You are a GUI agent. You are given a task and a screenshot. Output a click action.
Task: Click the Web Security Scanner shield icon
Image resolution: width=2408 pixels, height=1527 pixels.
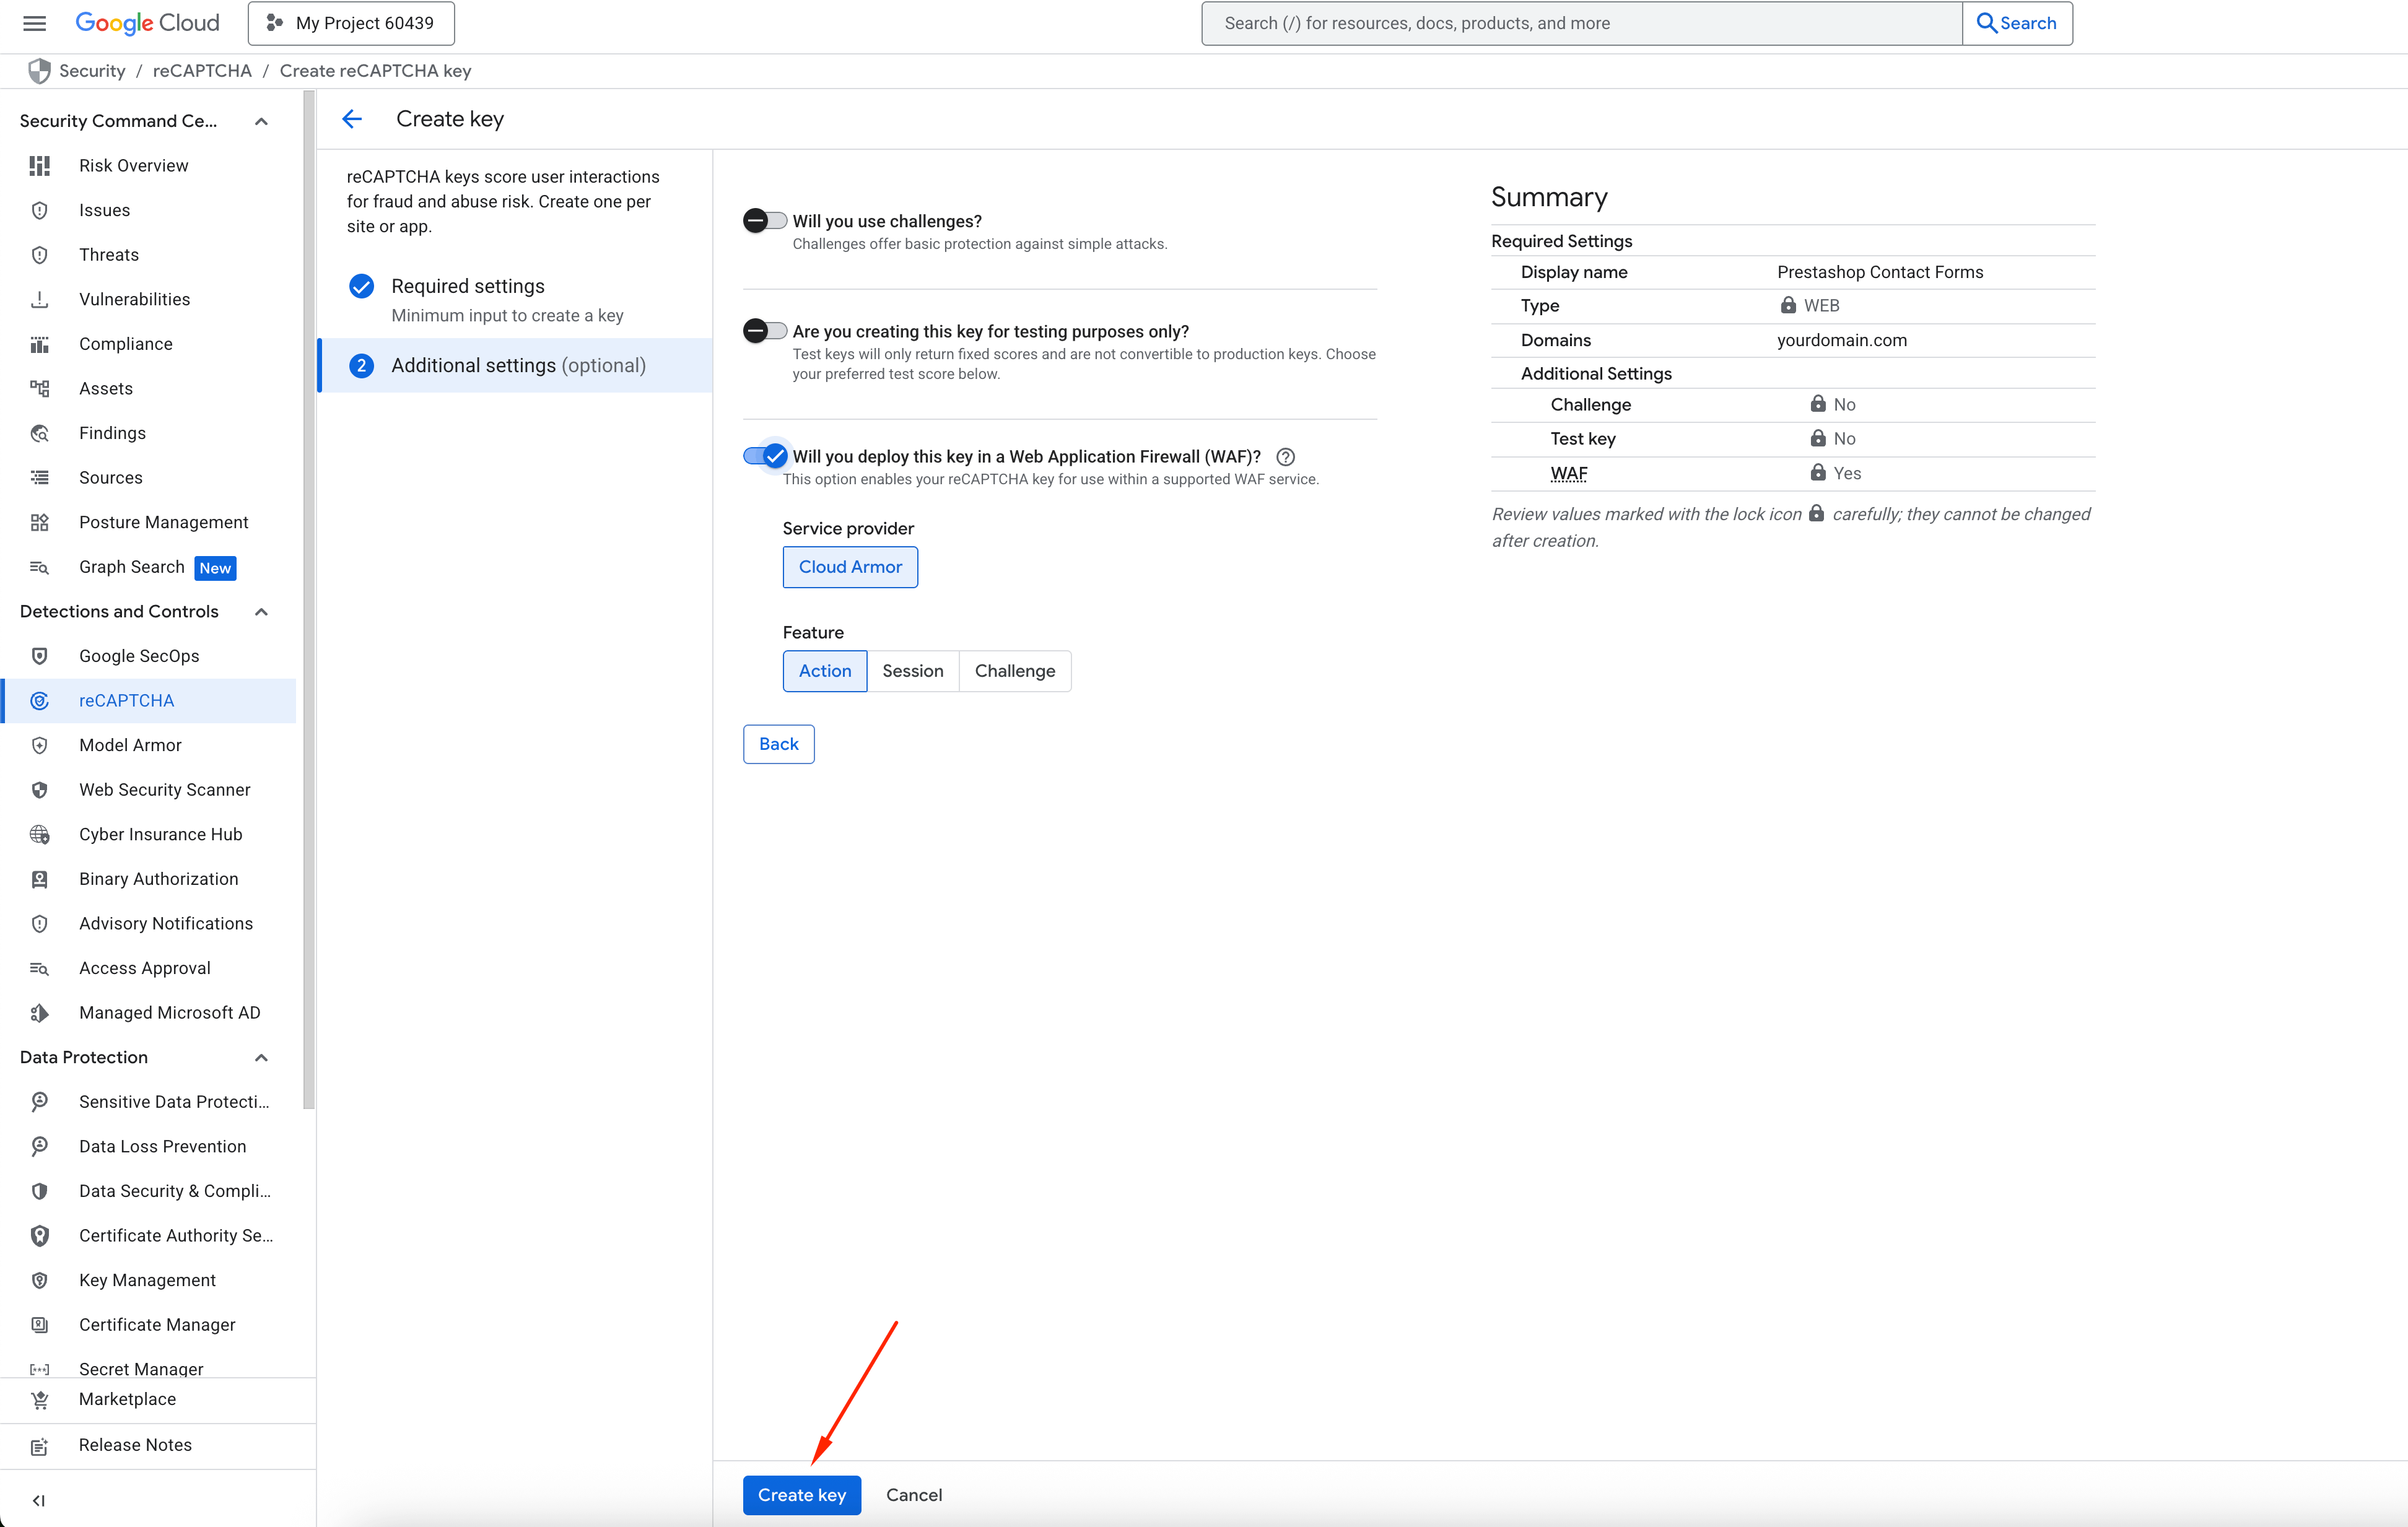point(40,790)
